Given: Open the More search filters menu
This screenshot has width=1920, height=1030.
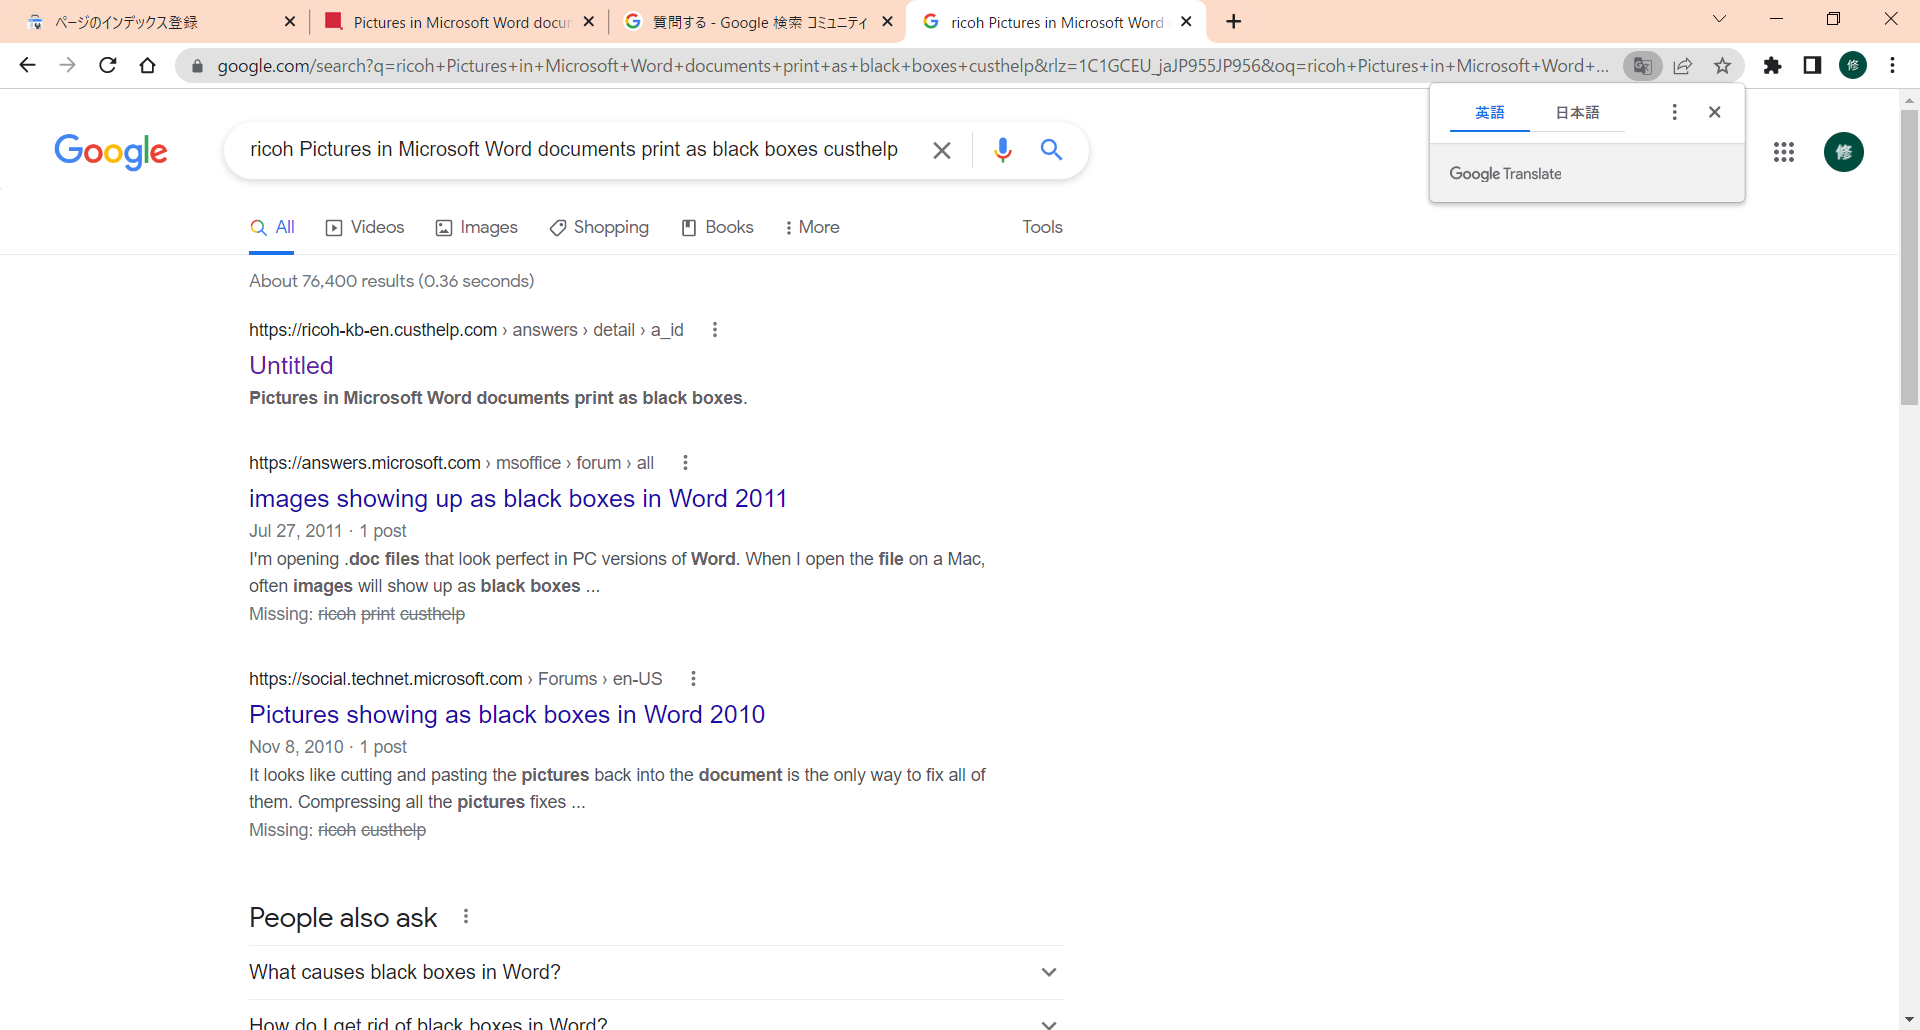Looking at the screenshot, I should [x=812, y=227].
